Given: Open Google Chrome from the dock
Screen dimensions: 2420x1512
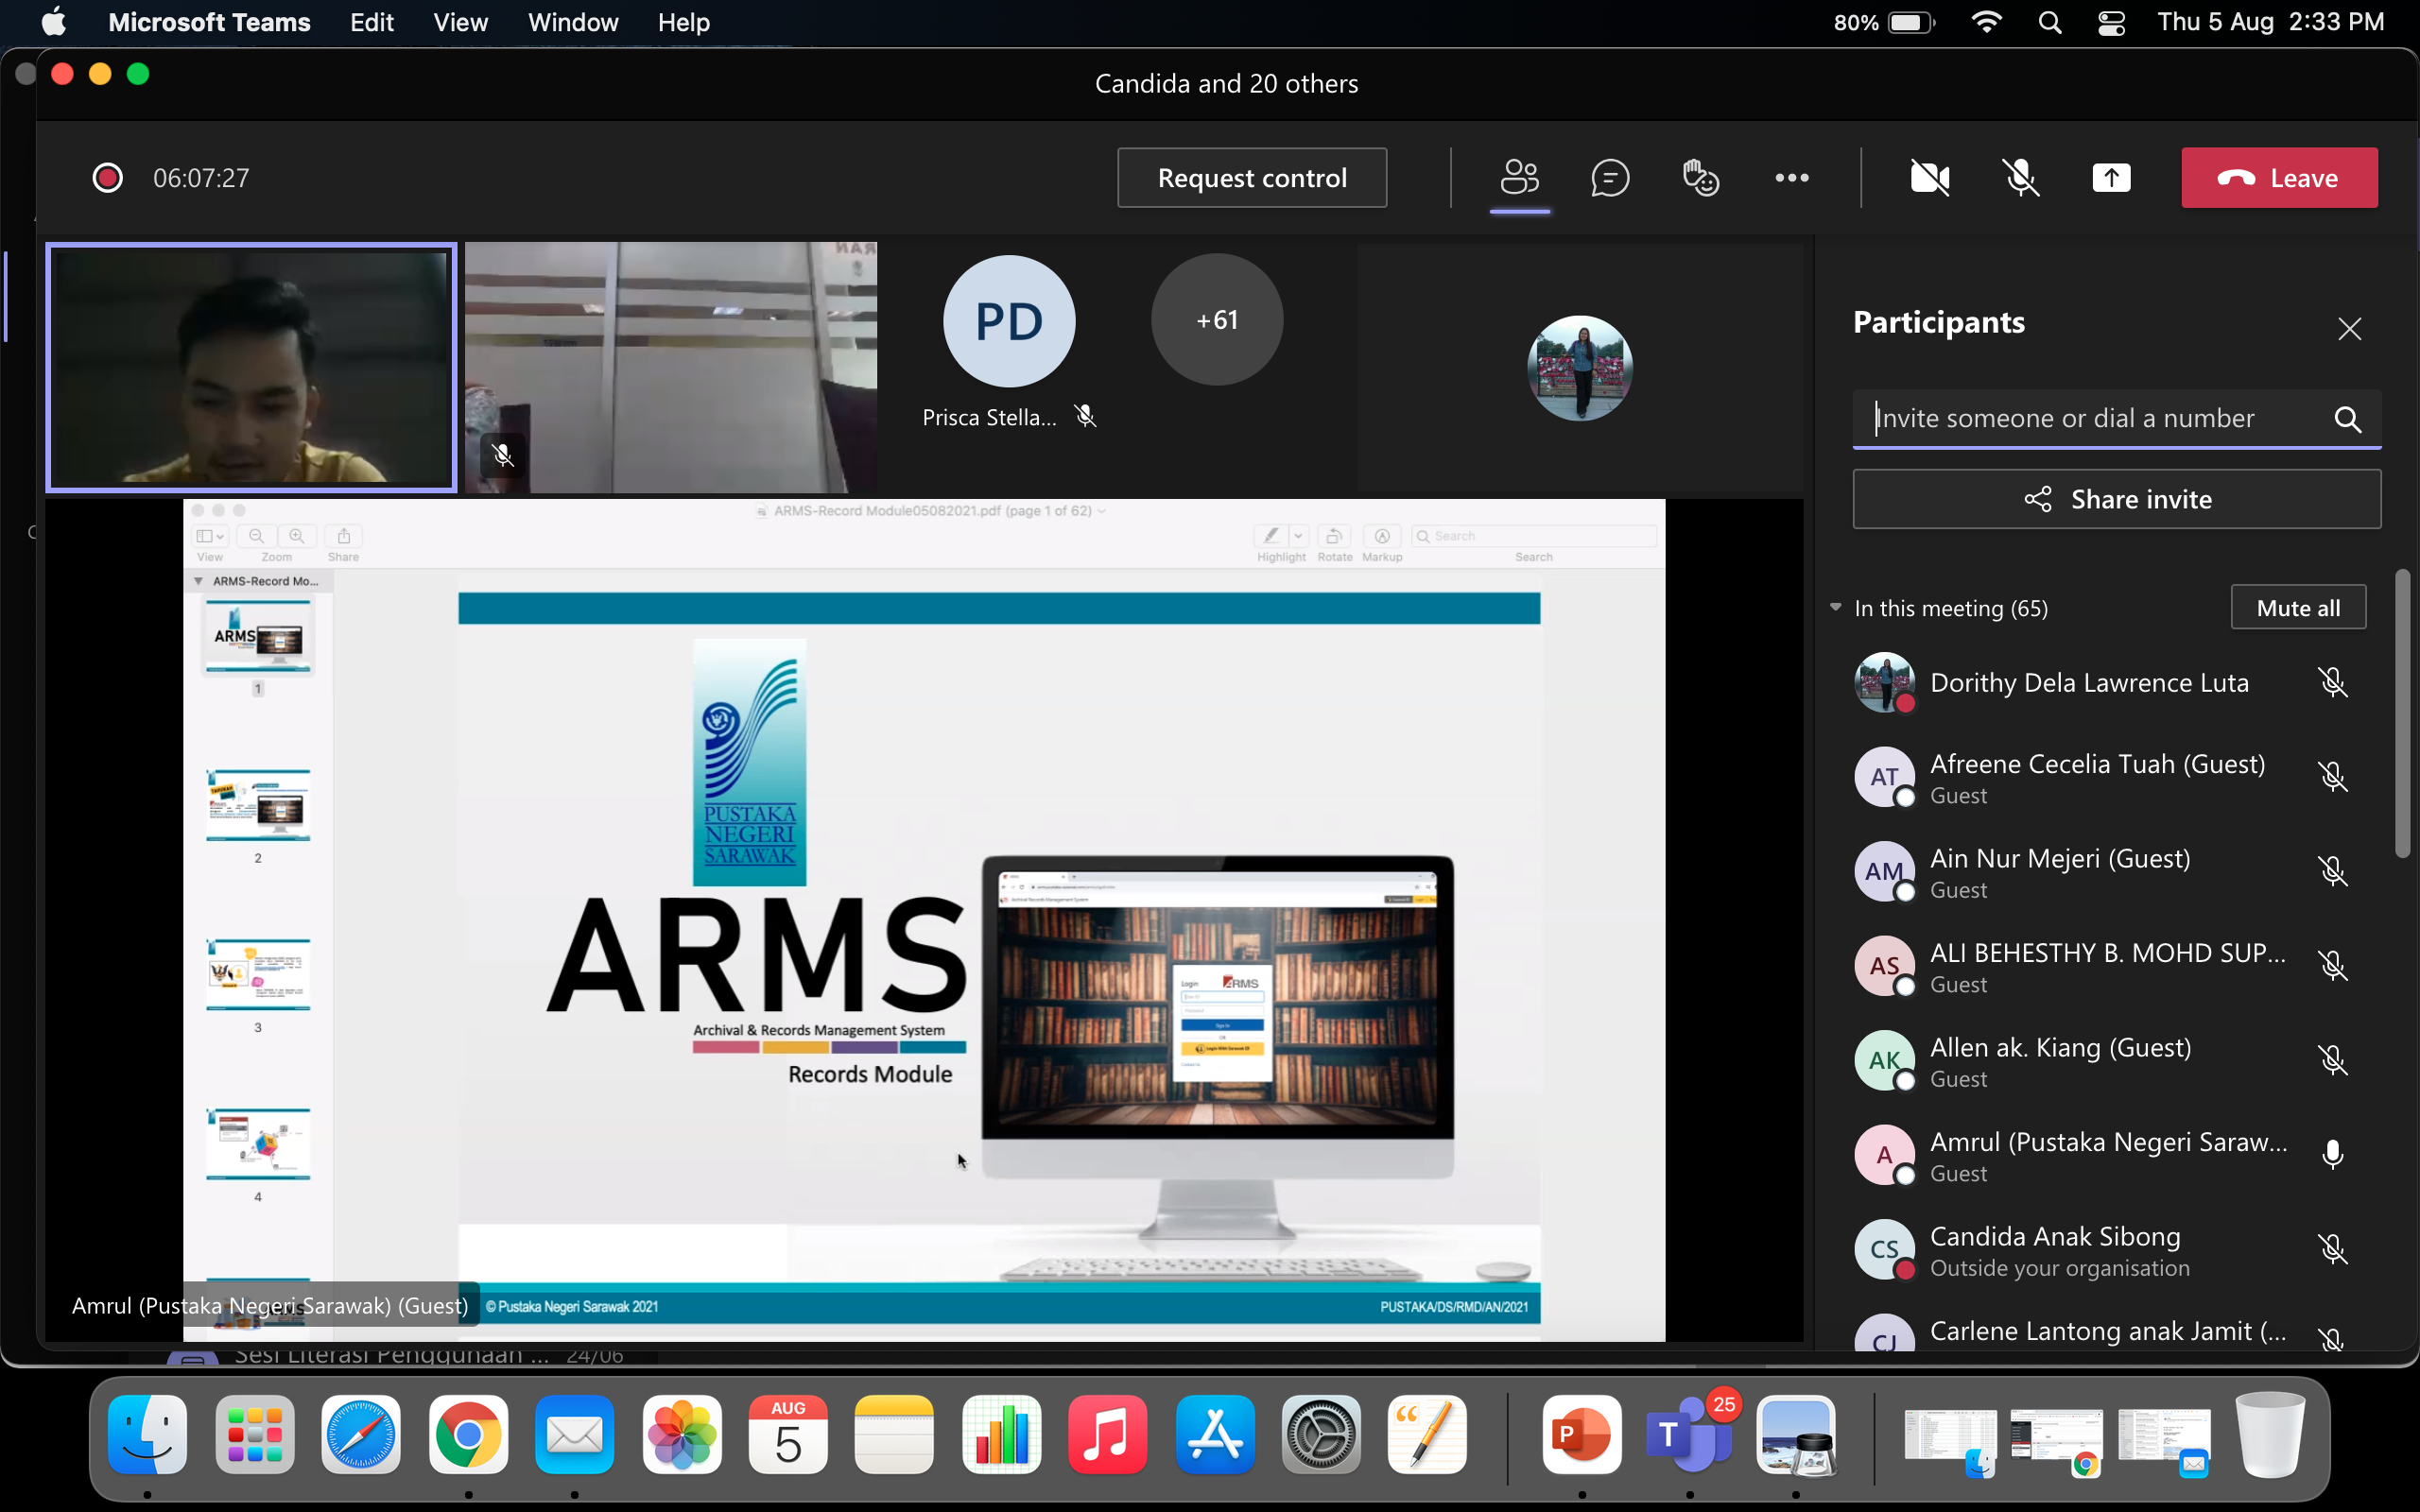Looking at the screenshot, I should (468, 1435).
